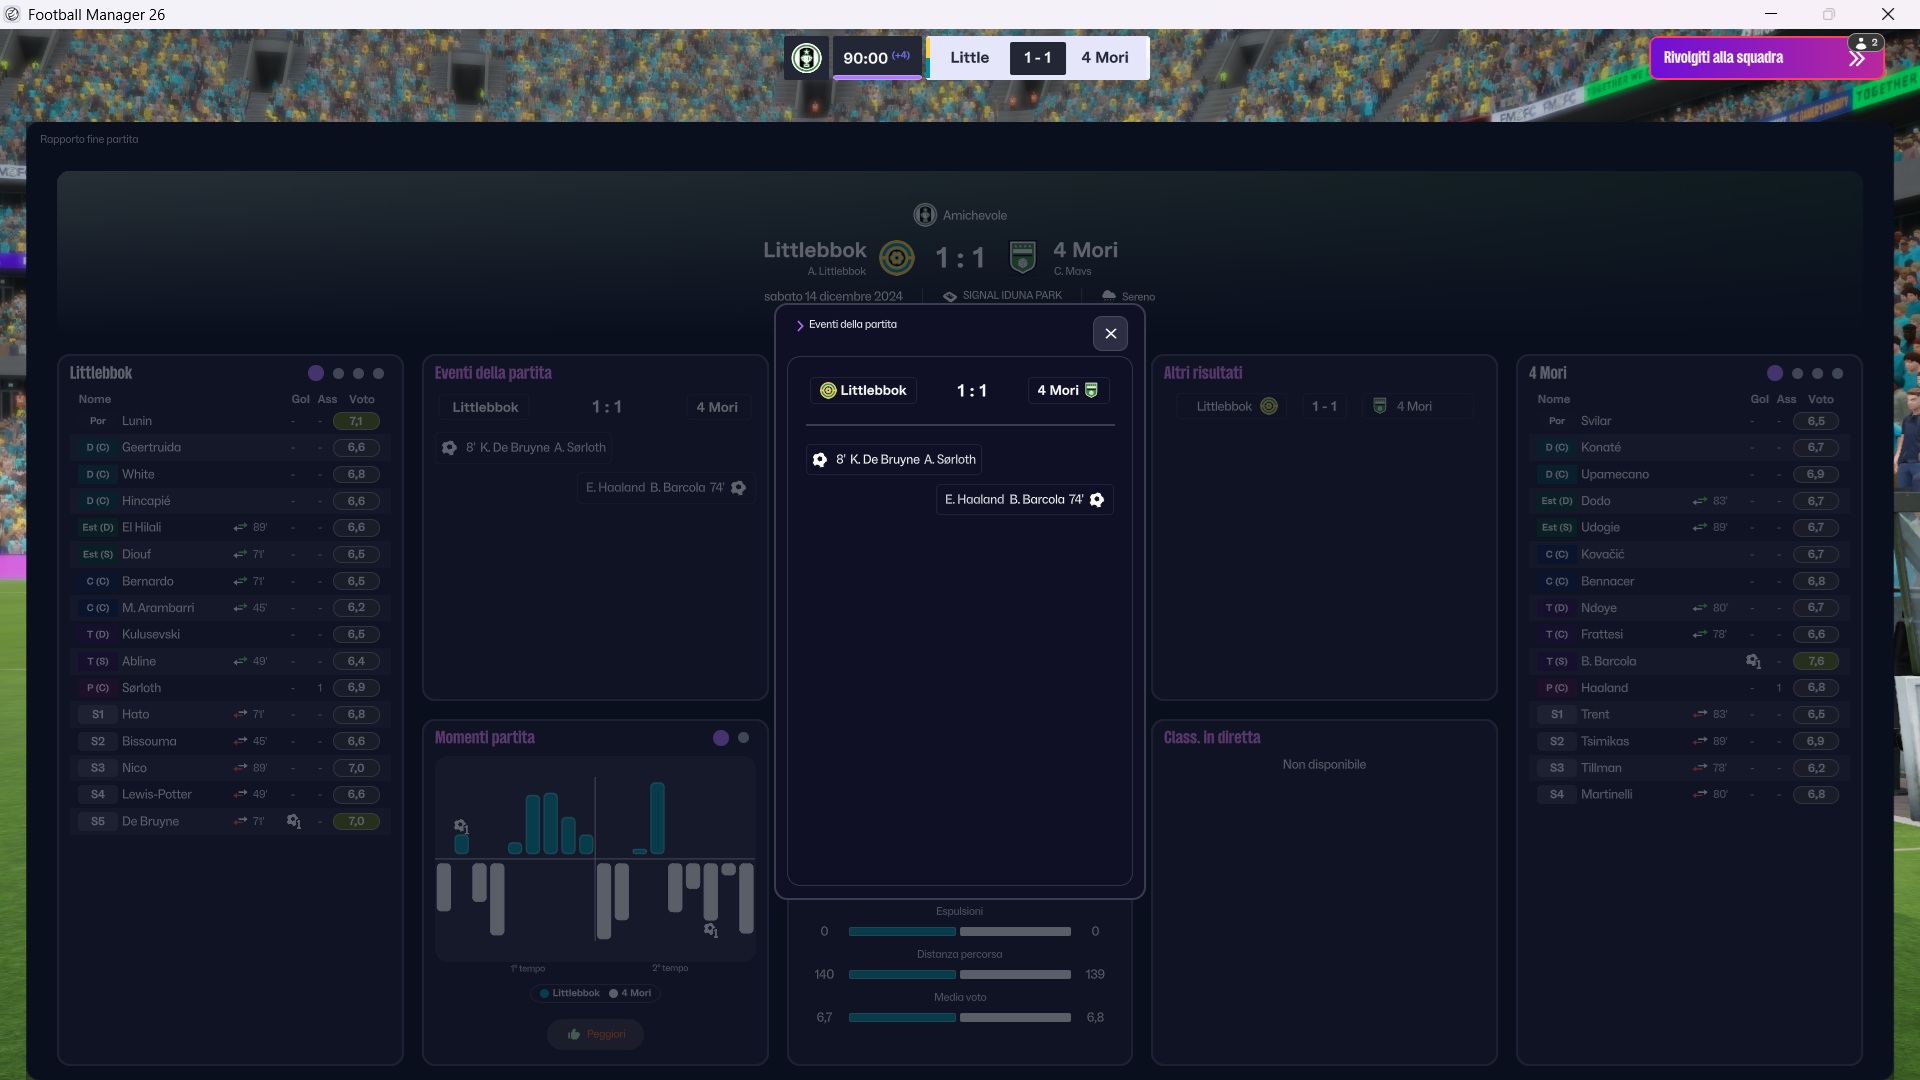
Task: Open Haaland's player row in the 4 Mori lineup
Action: tap(1690, 688)
